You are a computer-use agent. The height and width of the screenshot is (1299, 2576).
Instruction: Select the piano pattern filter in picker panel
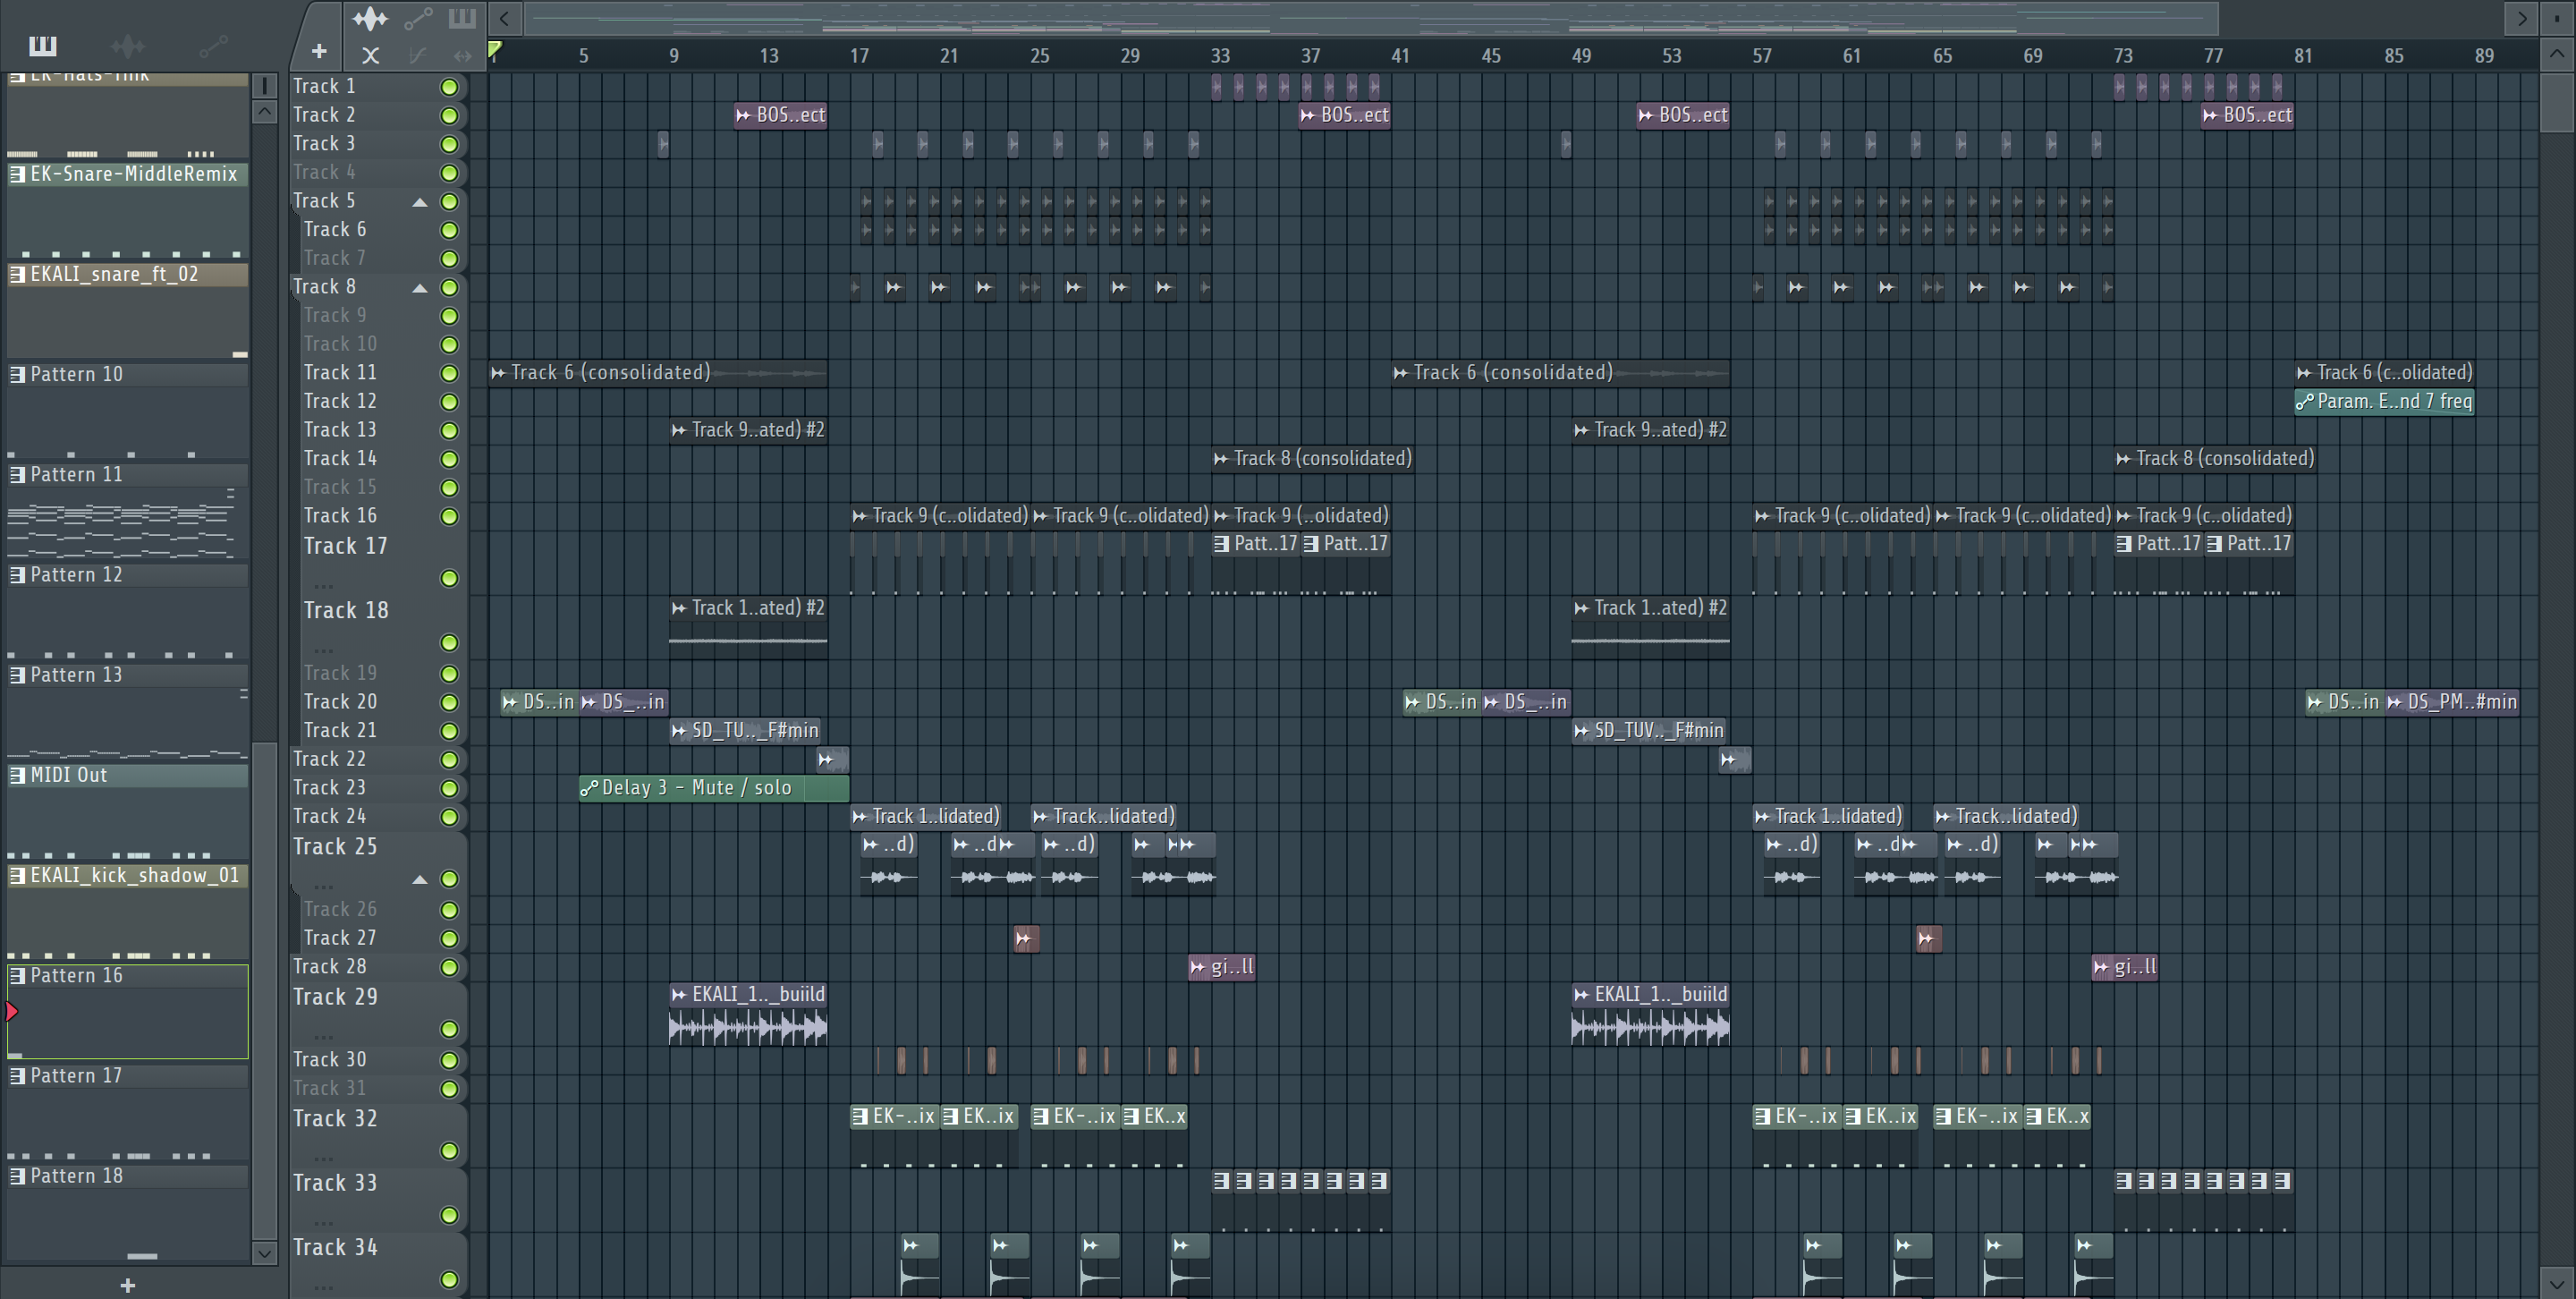click(x=42, y=45)
